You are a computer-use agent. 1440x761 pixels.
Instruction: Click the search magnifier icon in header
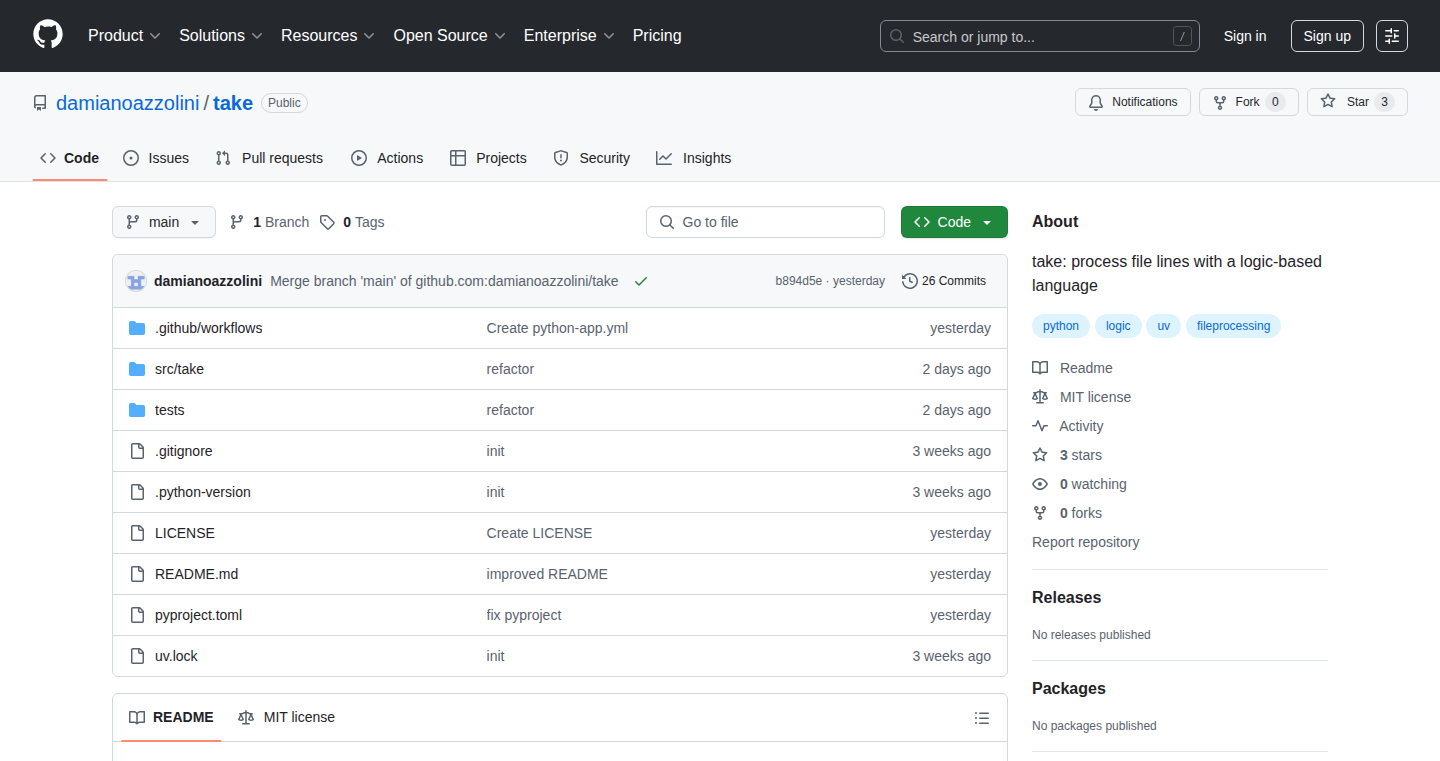point(897,37)
